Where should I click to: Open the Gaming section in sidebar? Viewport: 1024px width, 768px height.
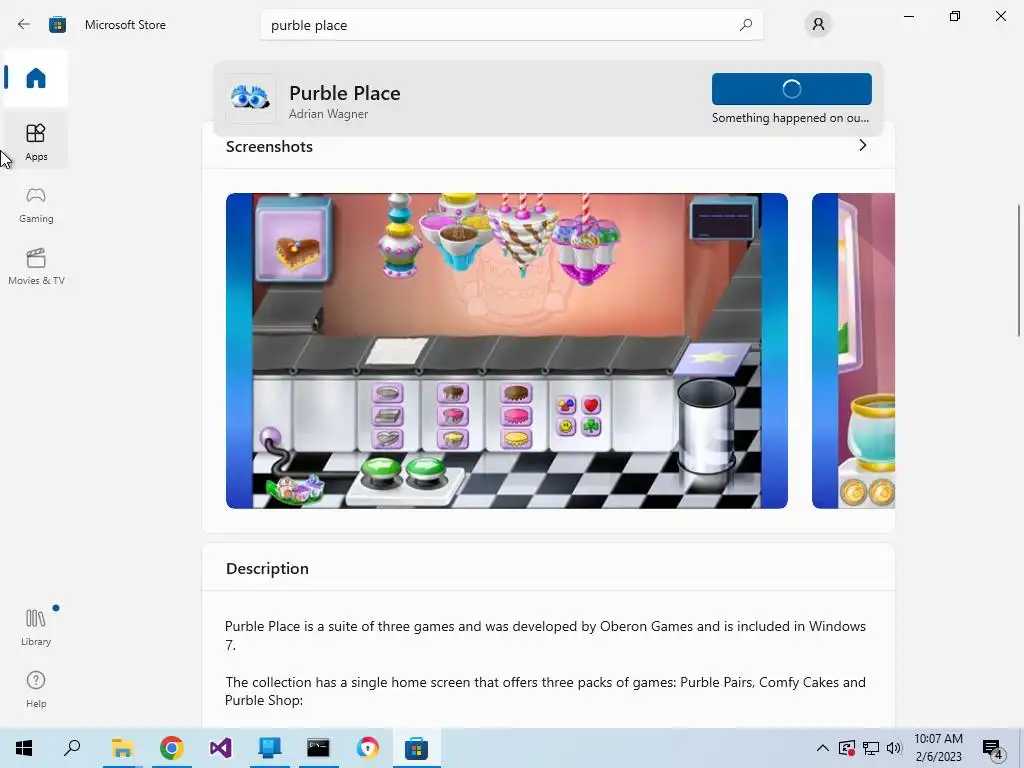coord(36,204)
